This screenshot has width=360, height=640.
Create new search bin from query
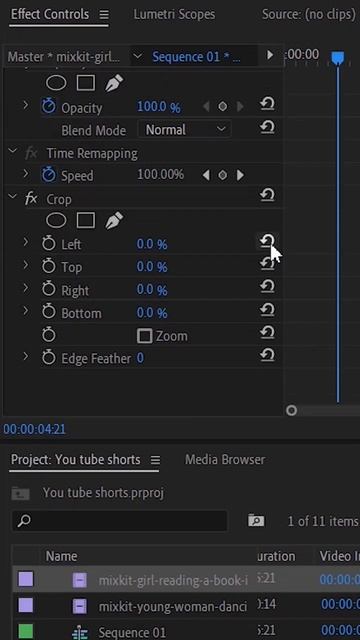click(x=256, y=520)
